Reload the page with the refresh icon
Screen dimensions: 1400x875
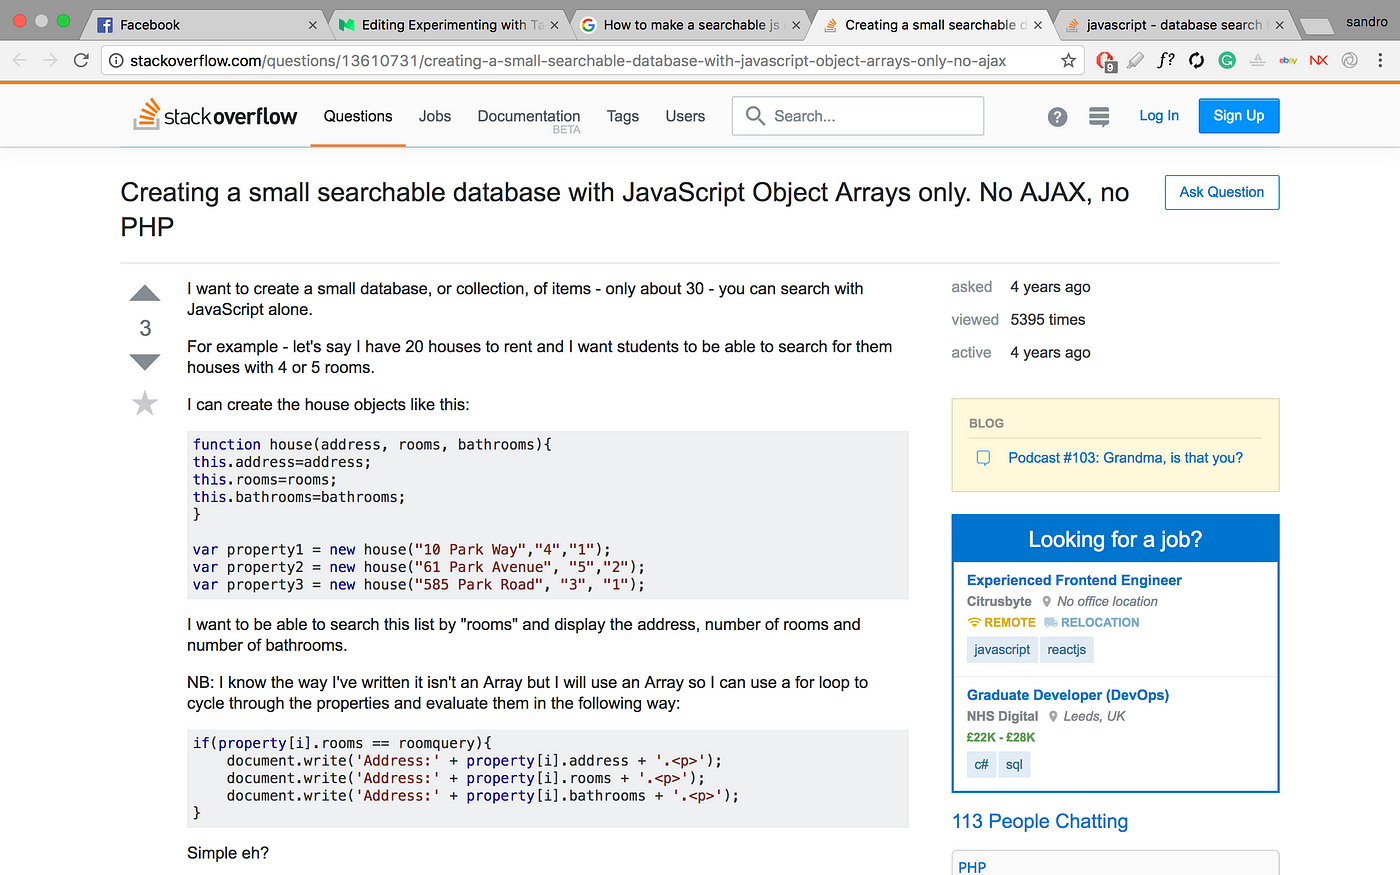click(x=82, y=61)
